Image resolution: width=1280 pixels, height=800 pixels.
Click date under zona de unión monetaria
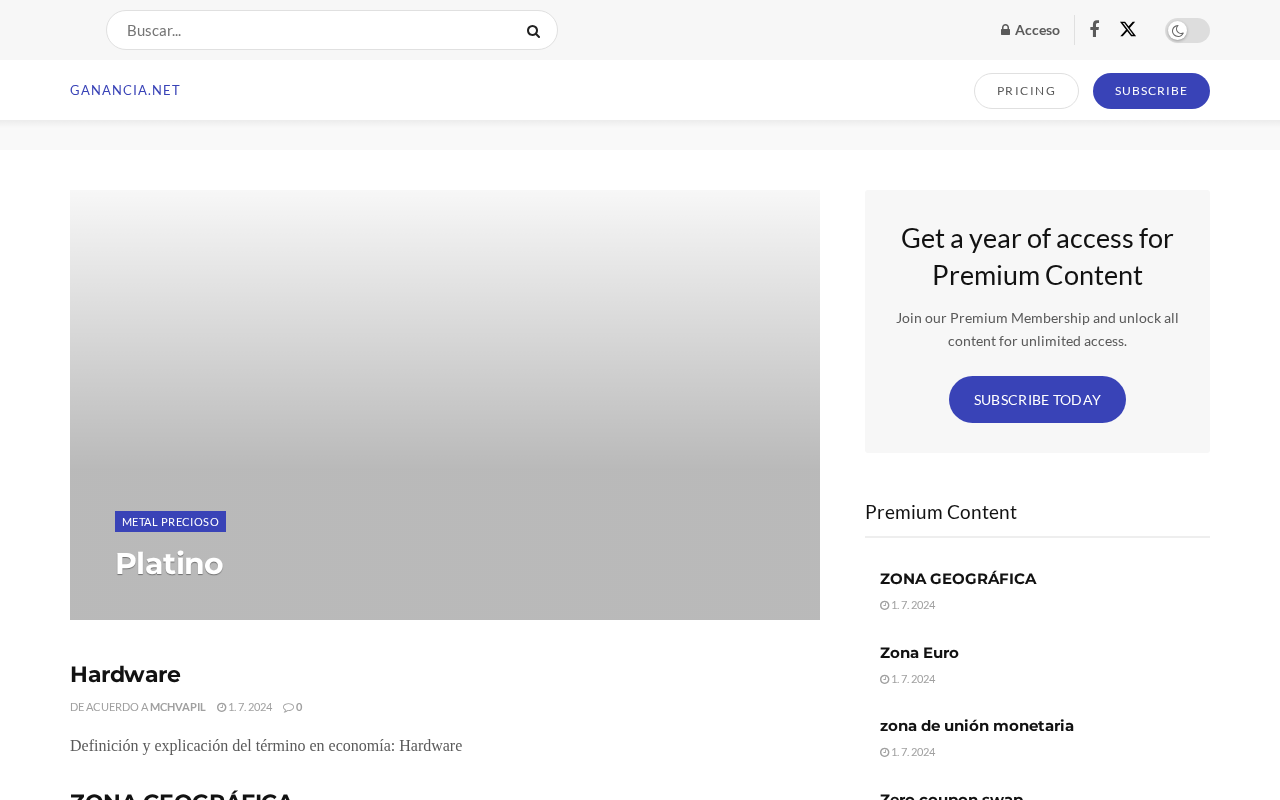[x=908, y=752]
